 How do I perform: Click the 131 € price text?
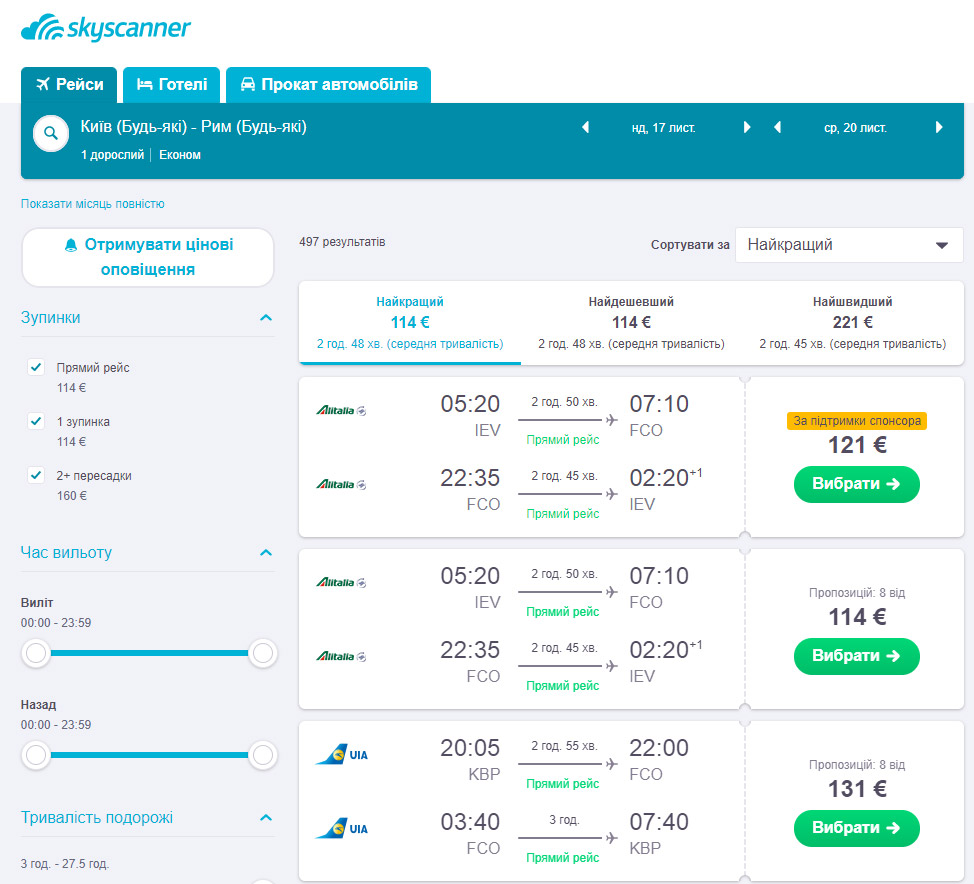[857, 789]
